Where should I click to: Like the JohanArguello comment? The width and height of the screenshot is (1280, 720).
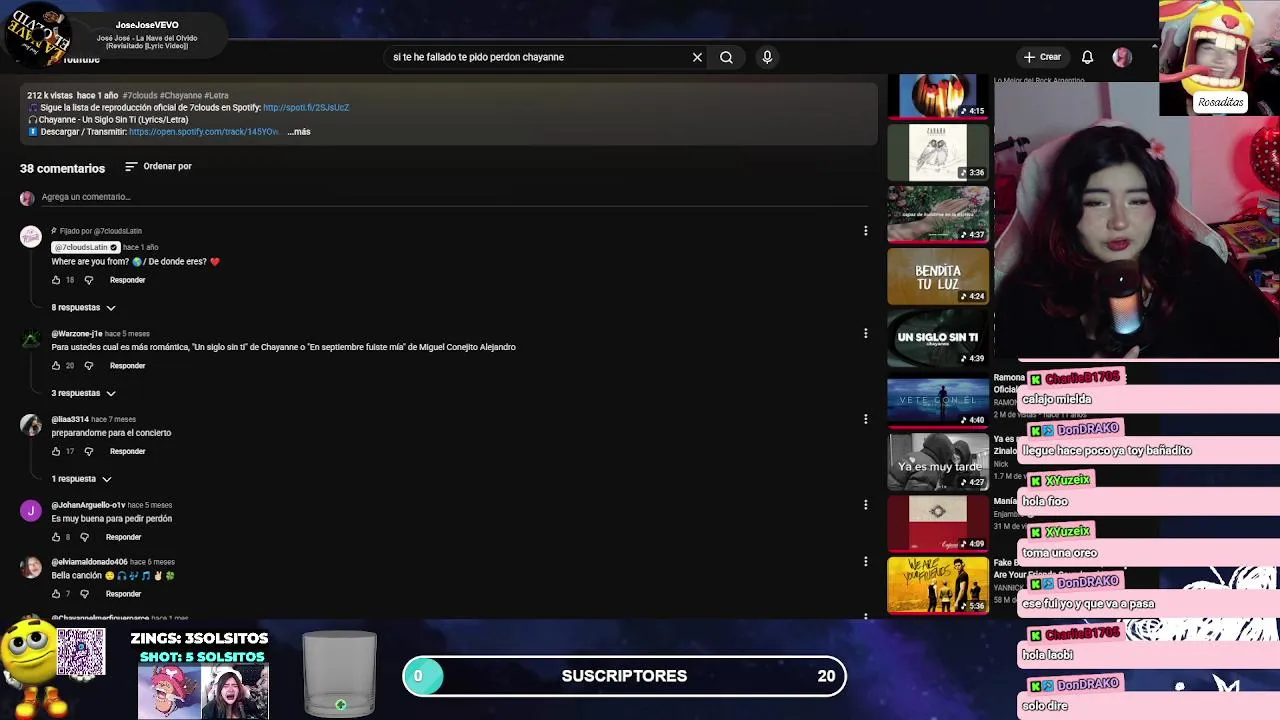tap(56, 537)
